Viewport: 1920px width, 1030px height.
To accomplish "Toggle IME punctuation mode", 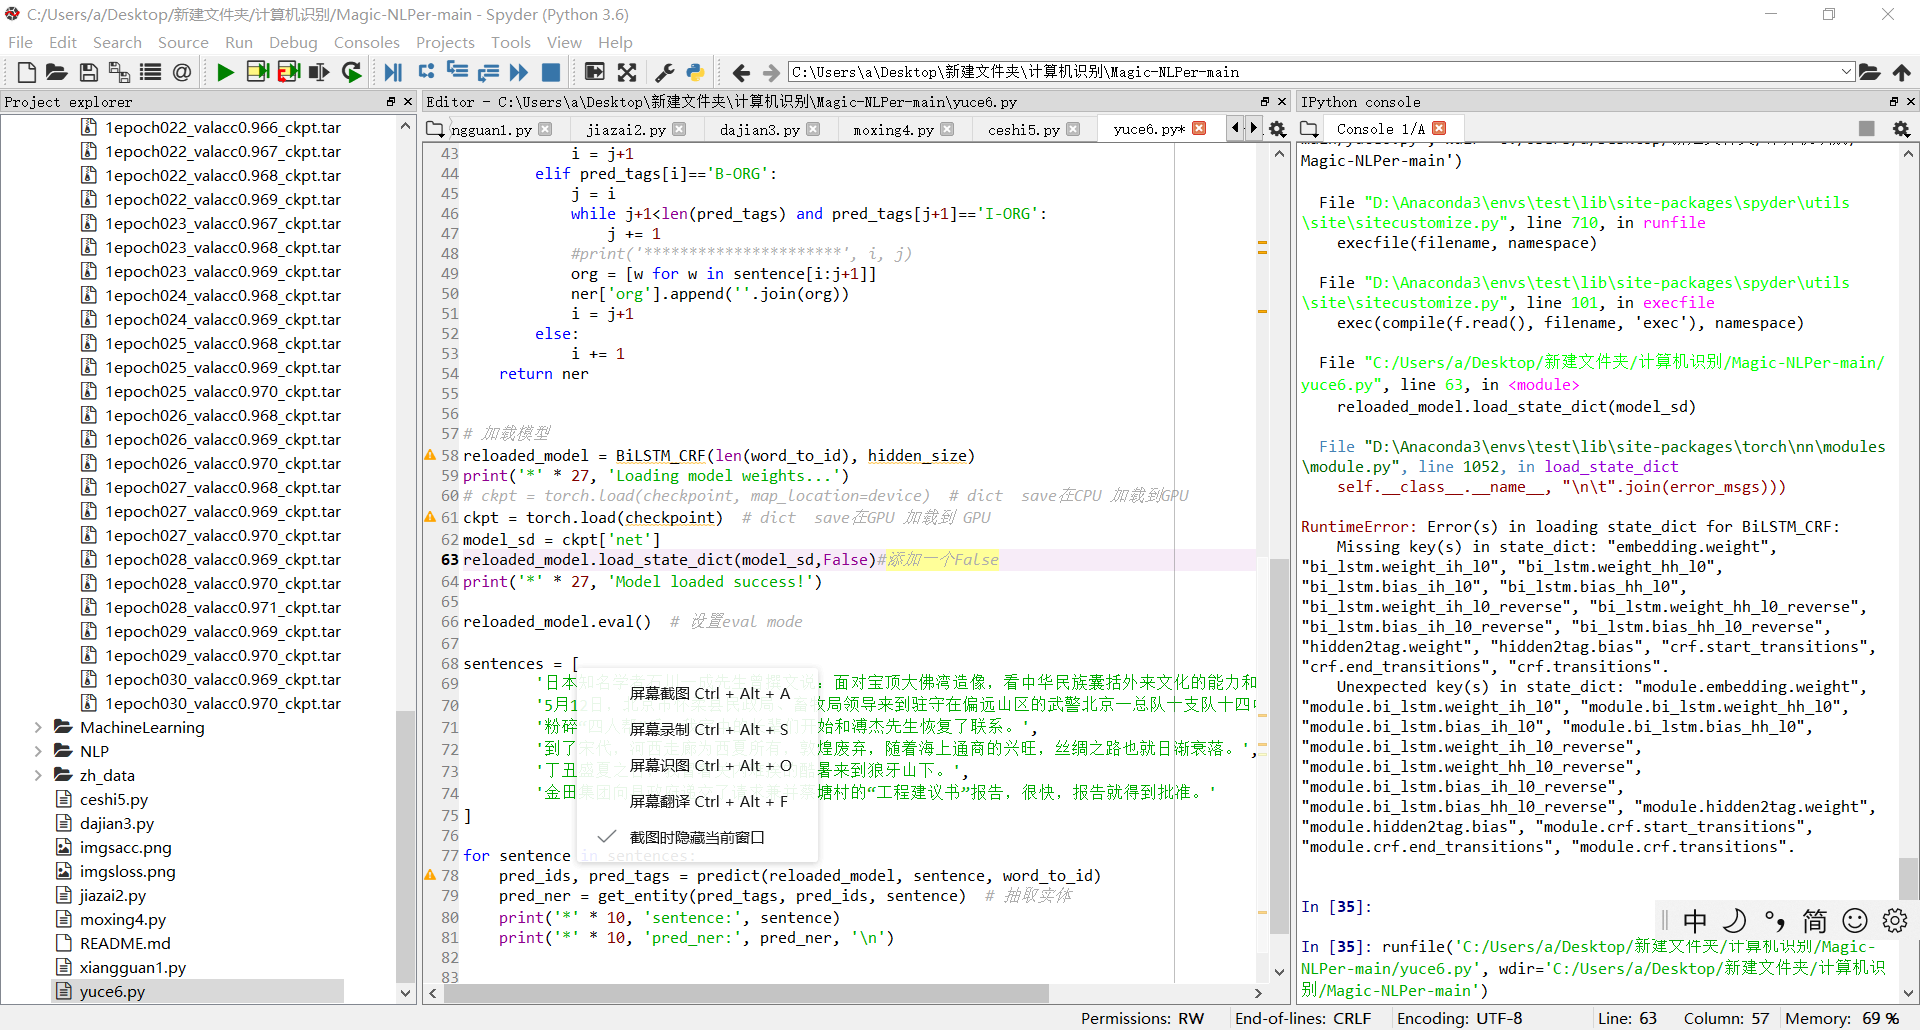I will click(1775, 921).
